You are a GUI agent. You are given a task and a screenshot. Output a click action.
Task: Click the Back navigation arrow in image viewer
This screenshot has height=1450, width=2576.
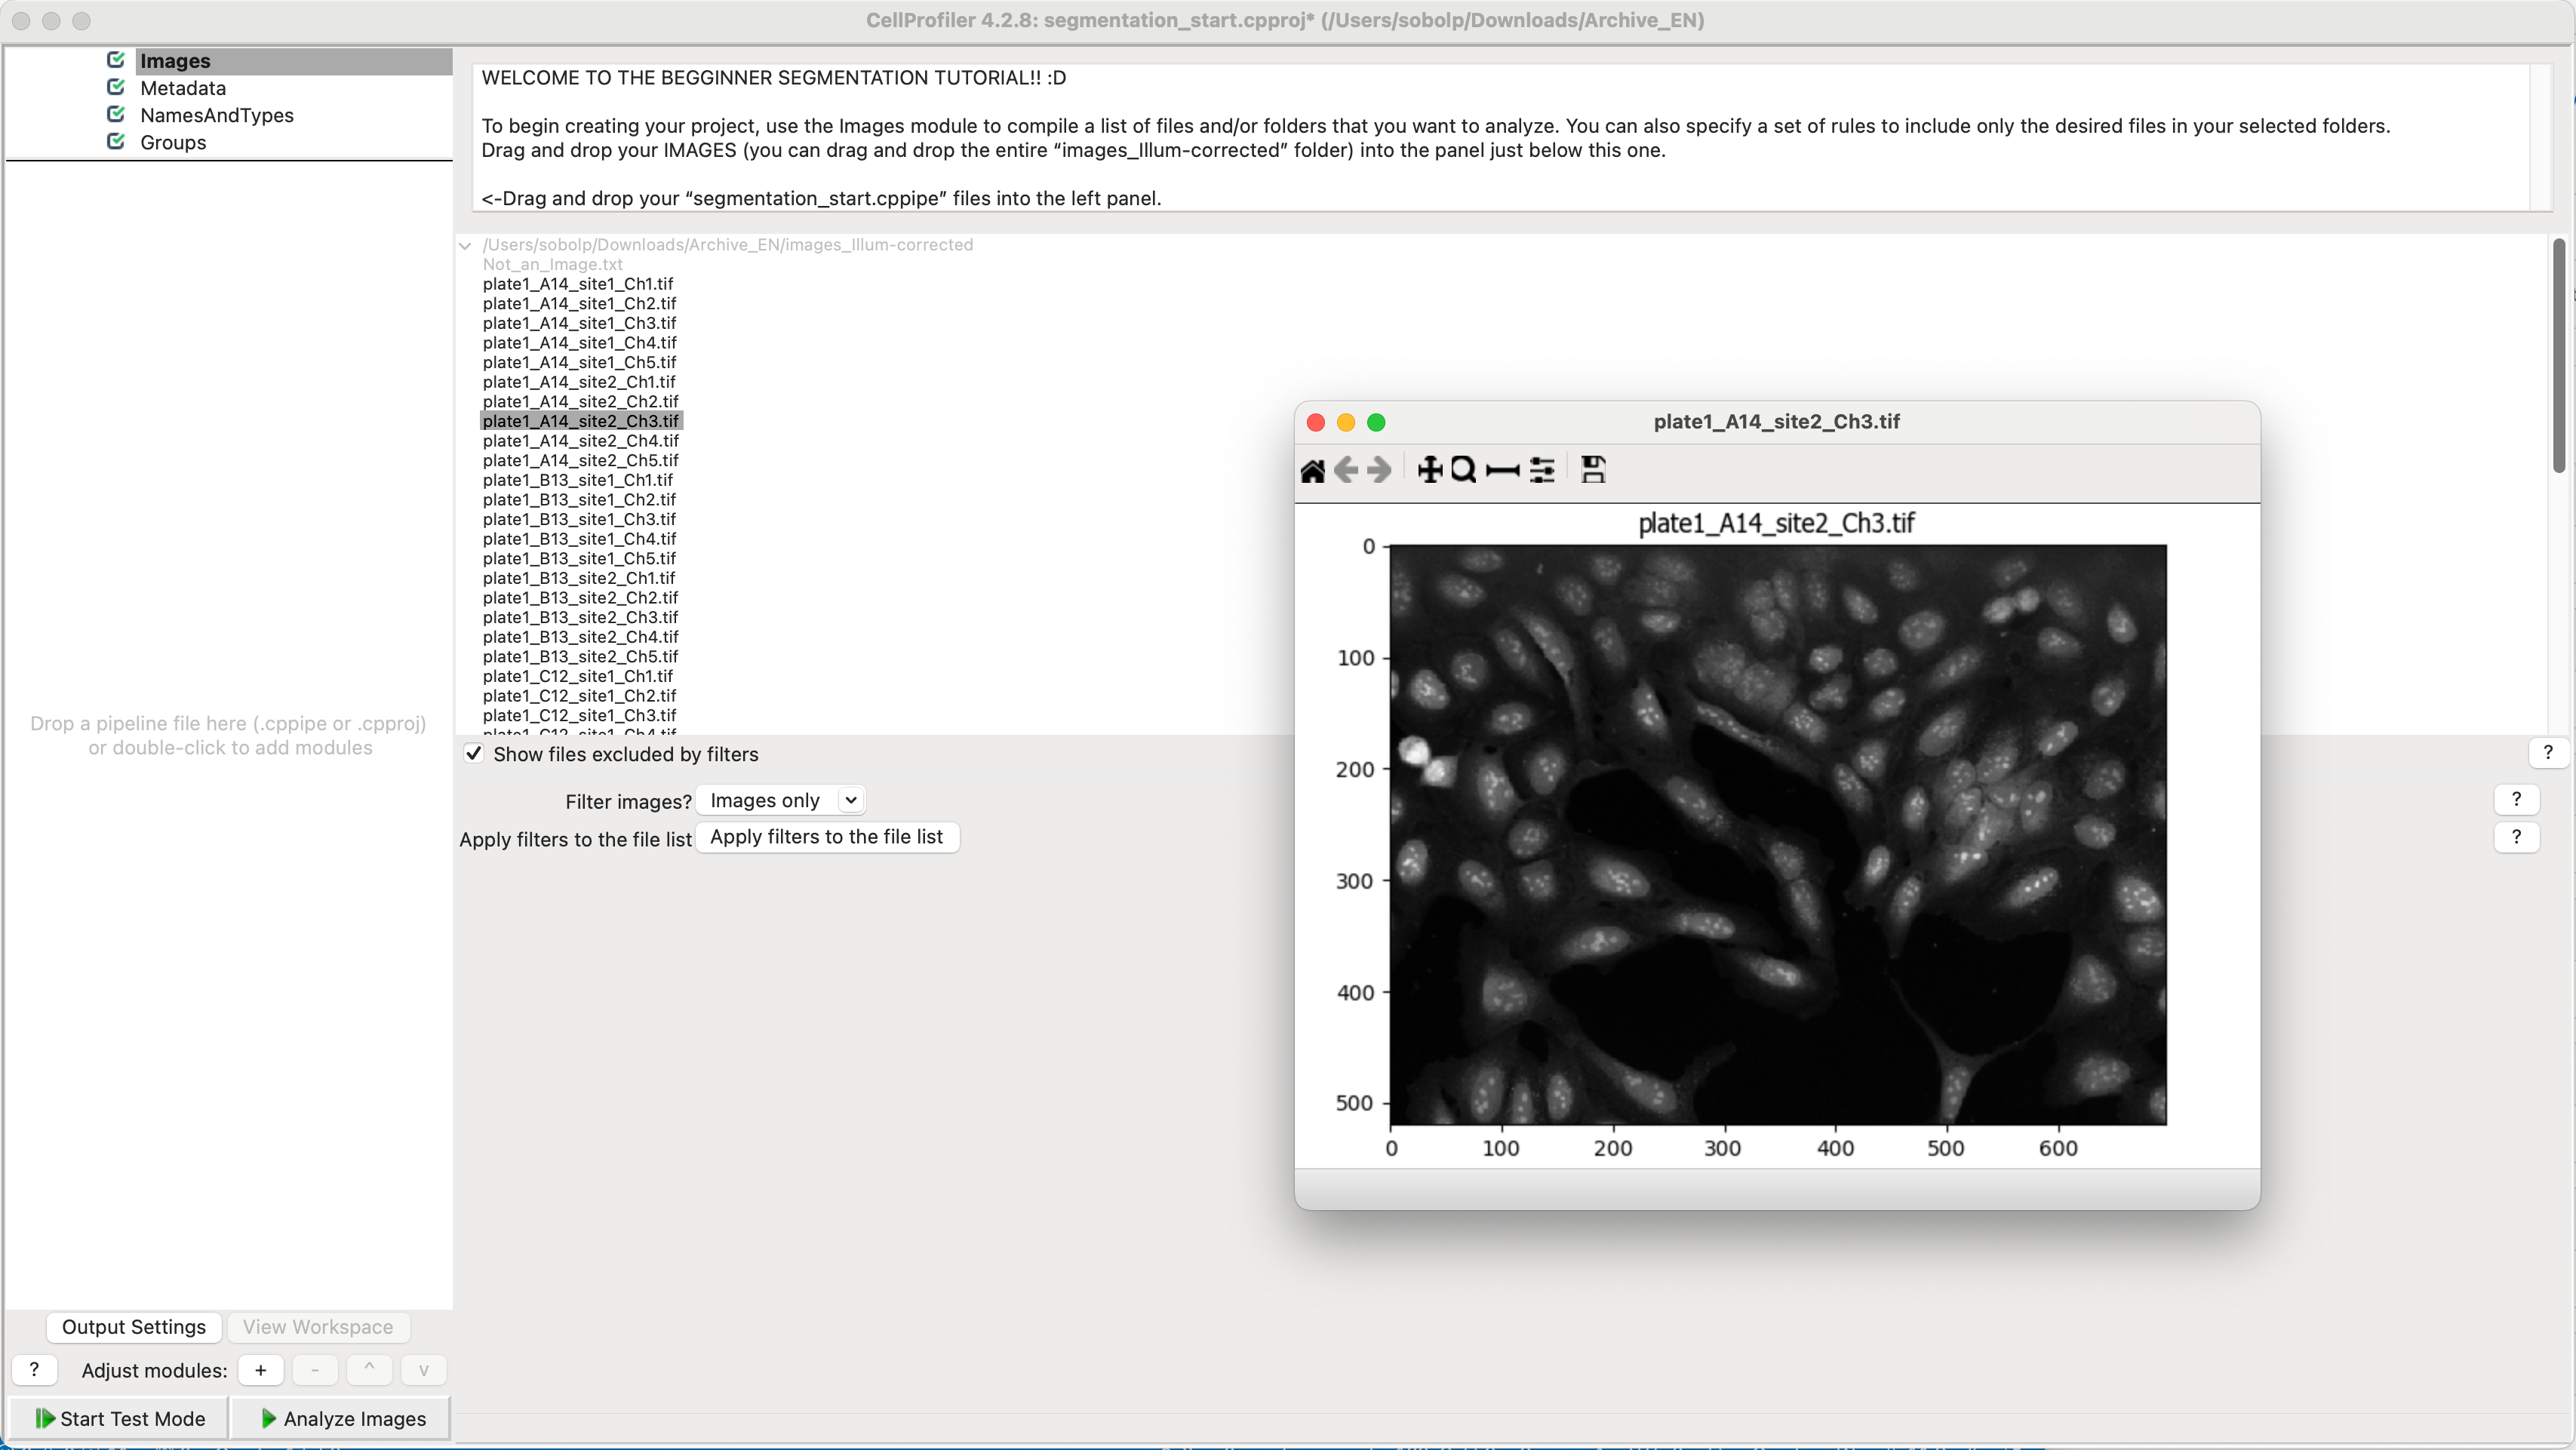[1346, 469]
